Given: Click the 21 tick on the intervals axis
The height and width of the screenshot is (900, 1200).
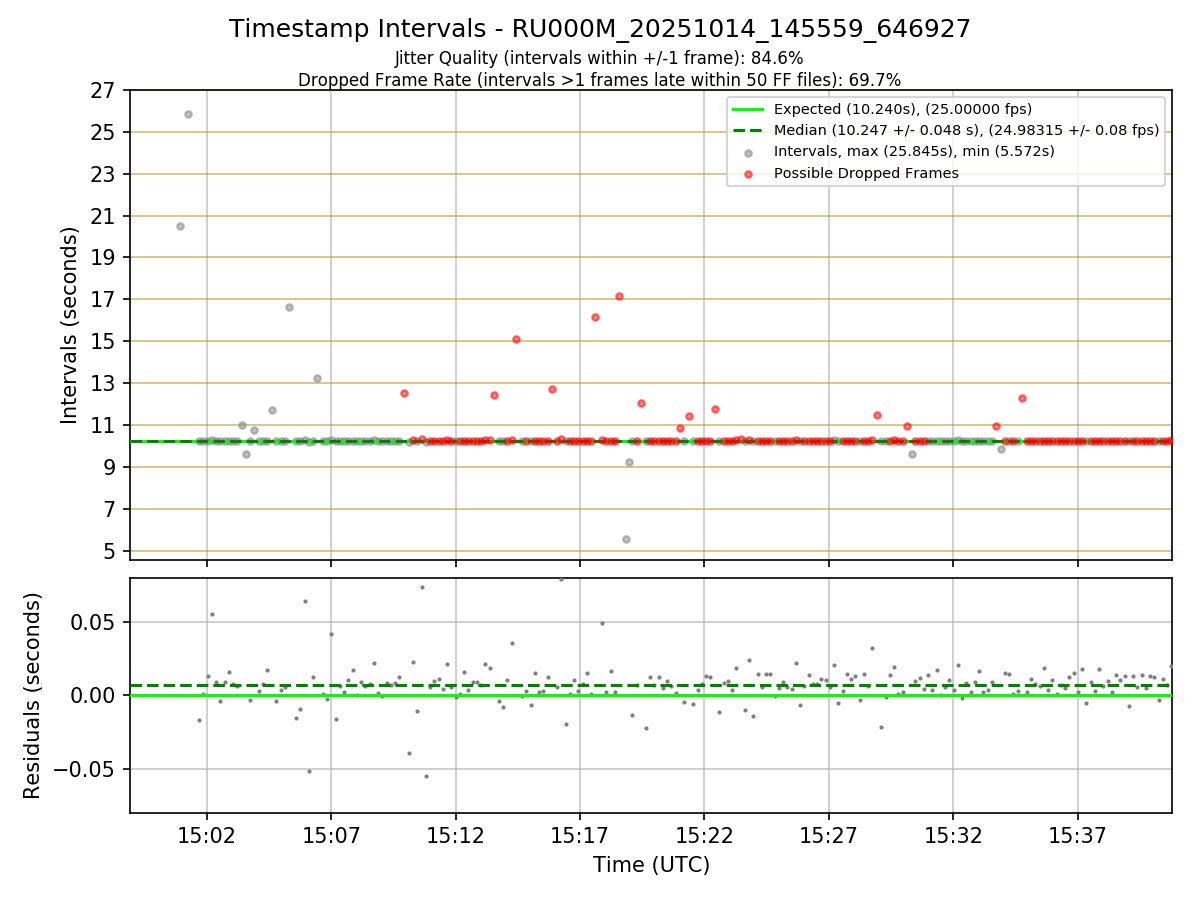Looking at the screenshot, I should pos(104,217).
